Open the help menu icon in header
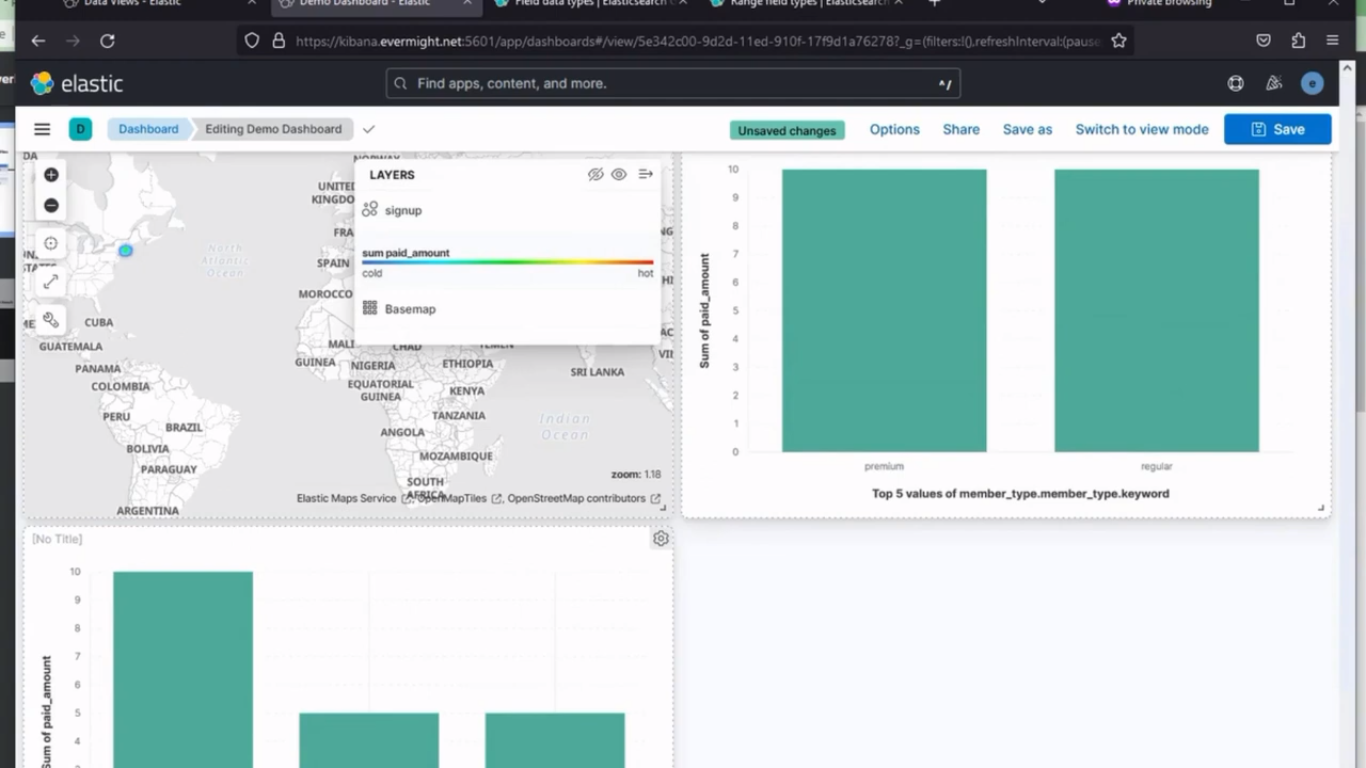 click(1236, 84)
